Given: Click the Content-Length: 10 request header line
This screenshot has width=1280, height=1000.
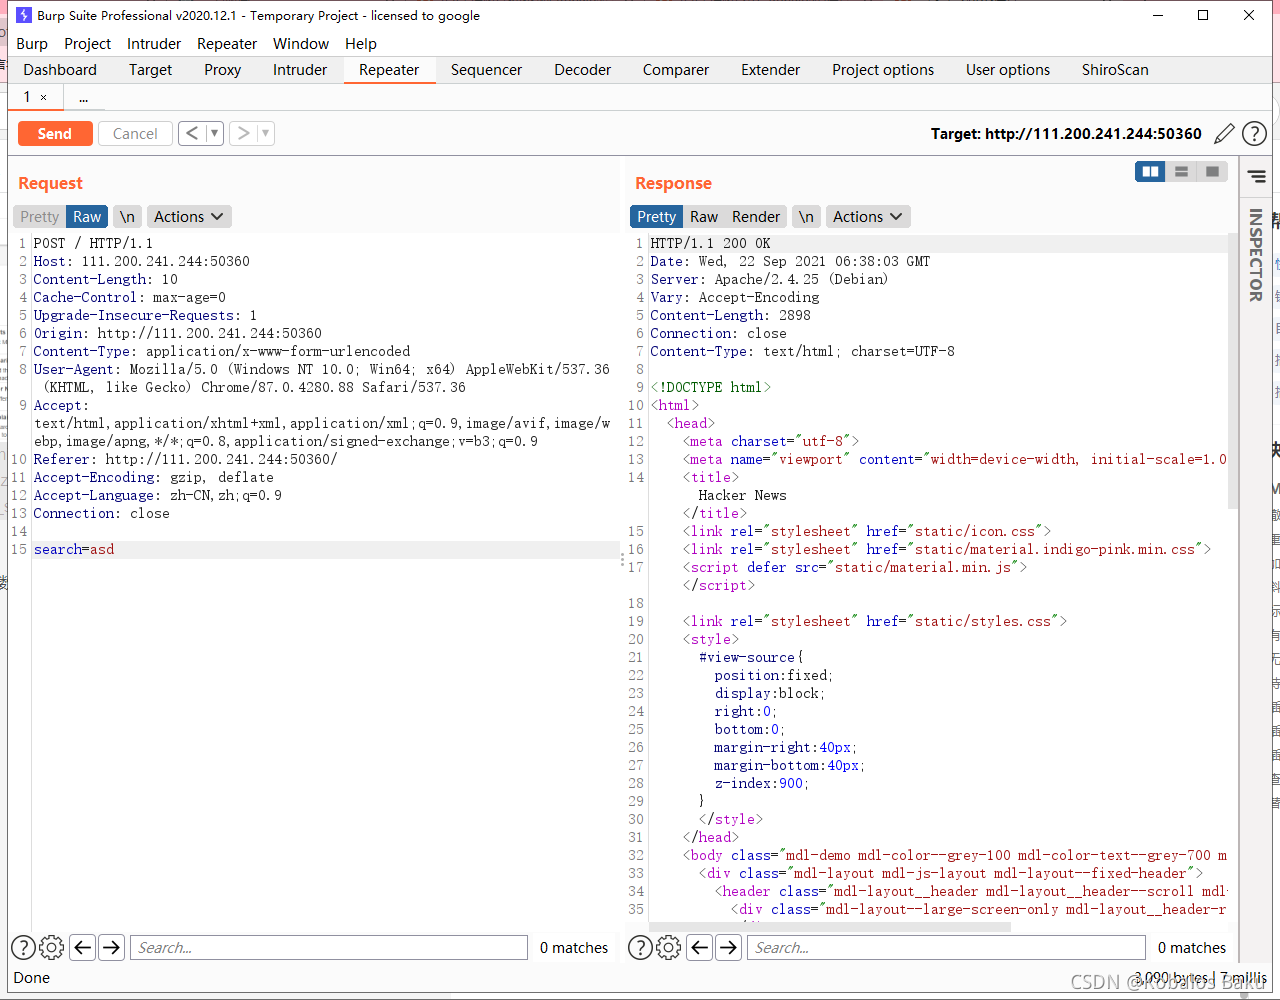Looking at the screenshot, I should pyautogui.click(x=105, y=279).
